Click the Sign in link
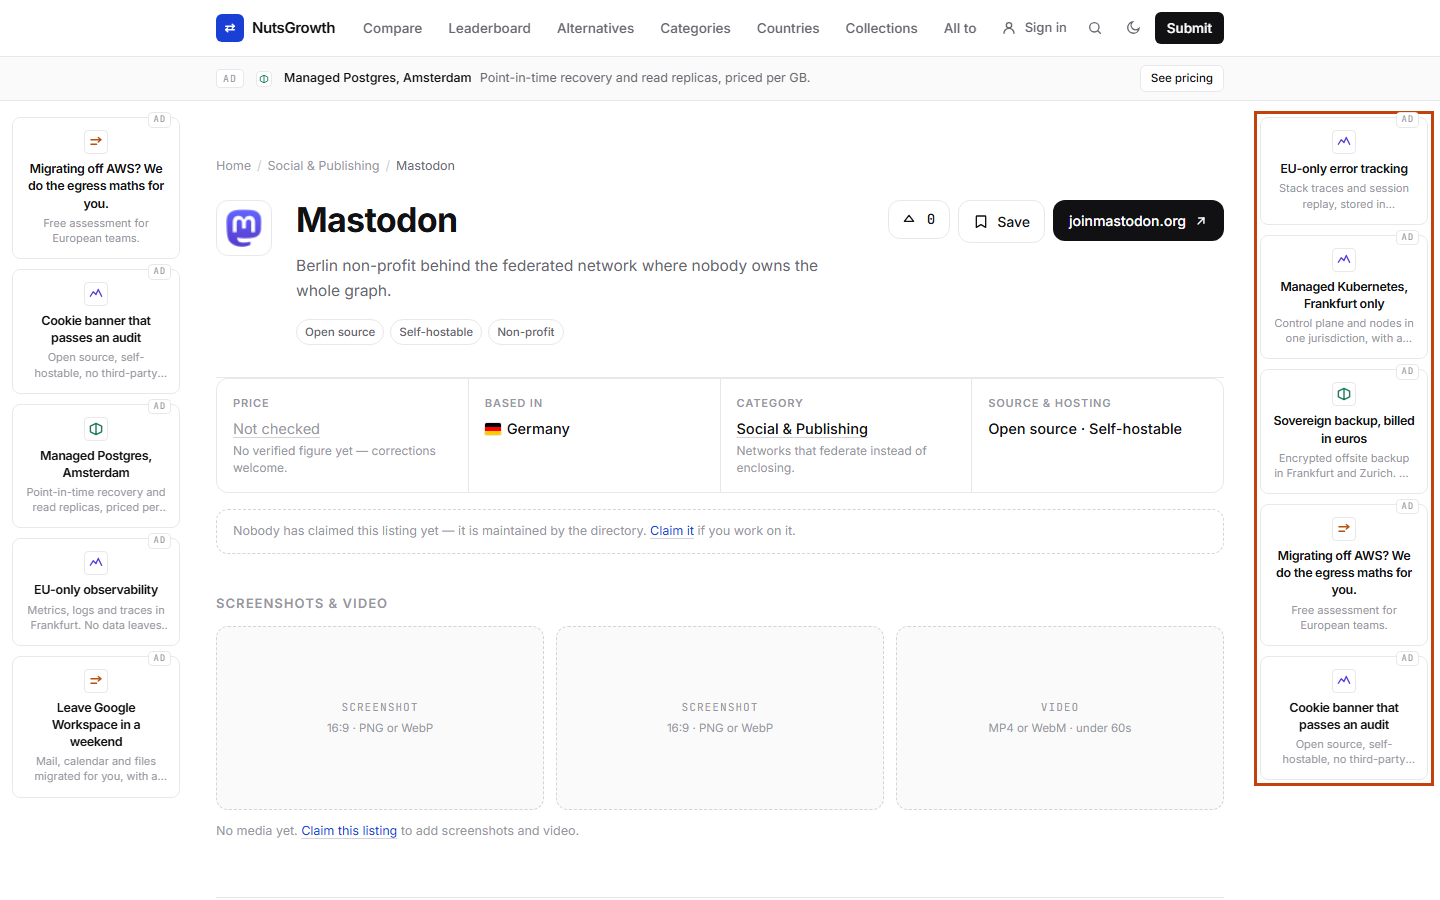 point(1034,28)
